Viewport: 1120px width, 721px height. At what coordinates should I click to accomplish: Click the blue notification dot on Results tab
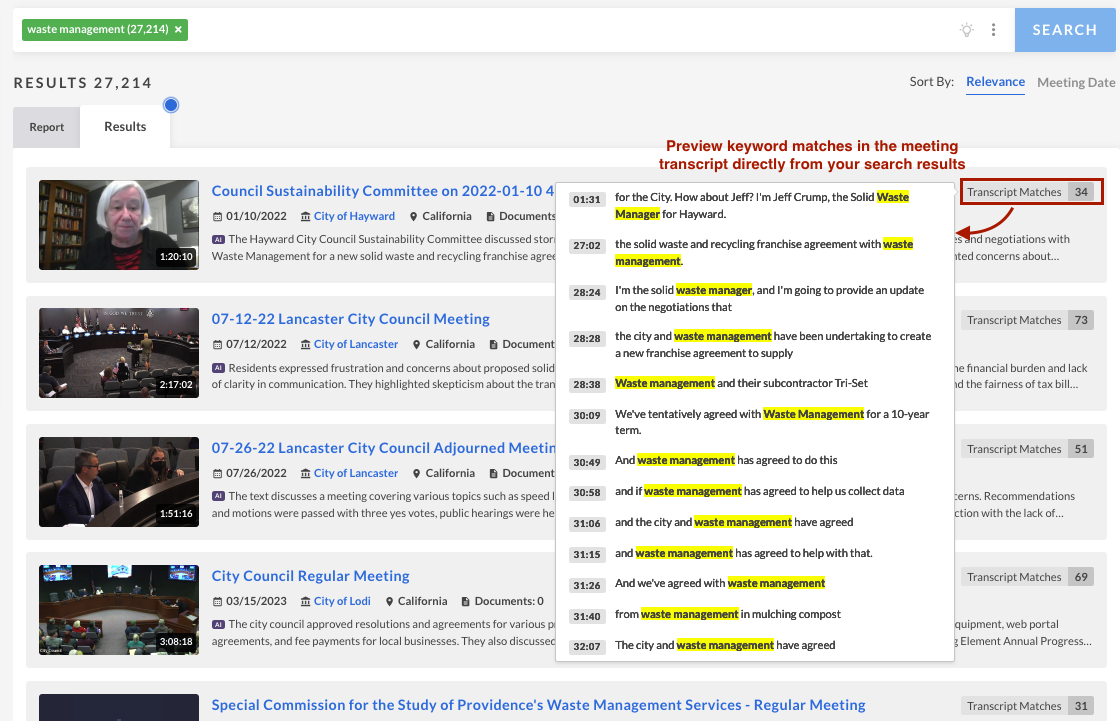pos(171,105)
